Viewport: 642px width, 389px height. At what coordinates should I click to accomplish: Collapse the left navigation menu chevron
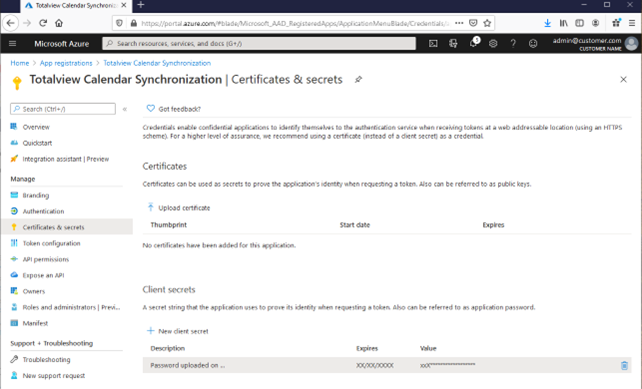(x=125, y=109)
